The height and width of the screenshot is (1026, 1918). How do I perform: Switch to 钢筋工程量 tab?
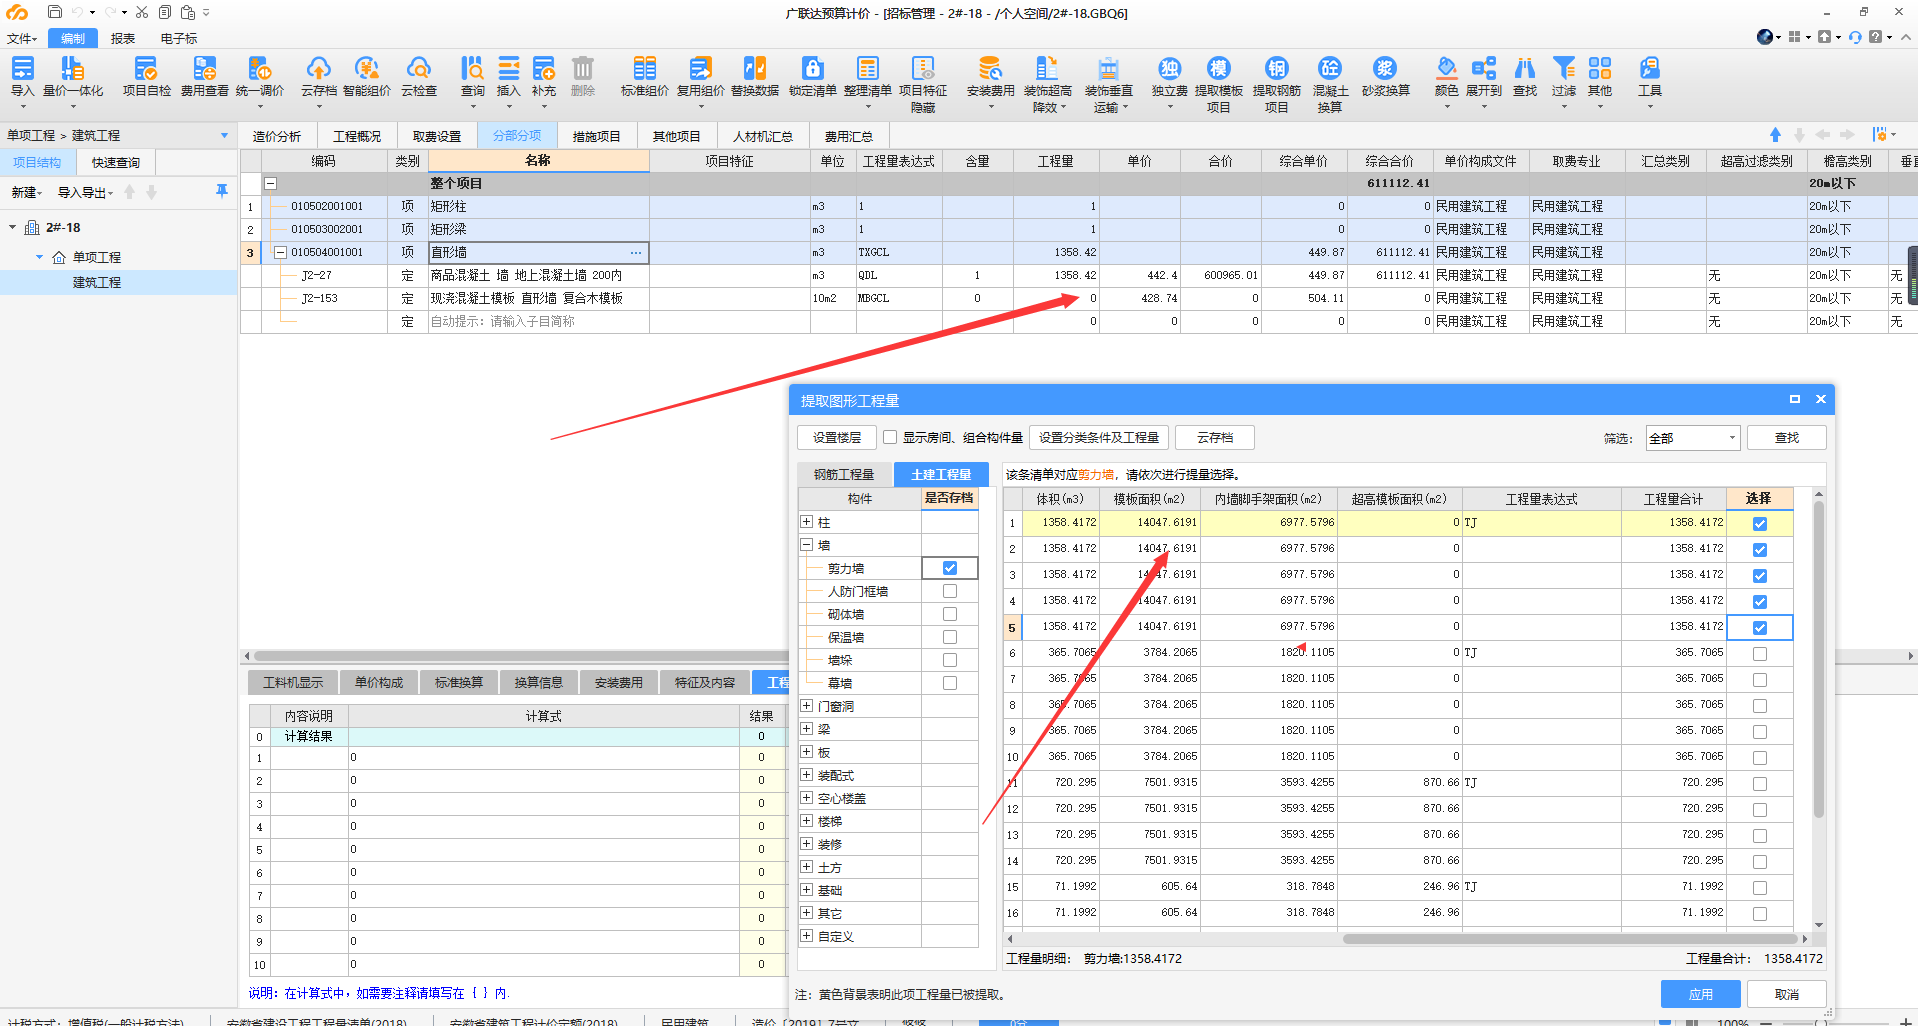coord(844,475)
